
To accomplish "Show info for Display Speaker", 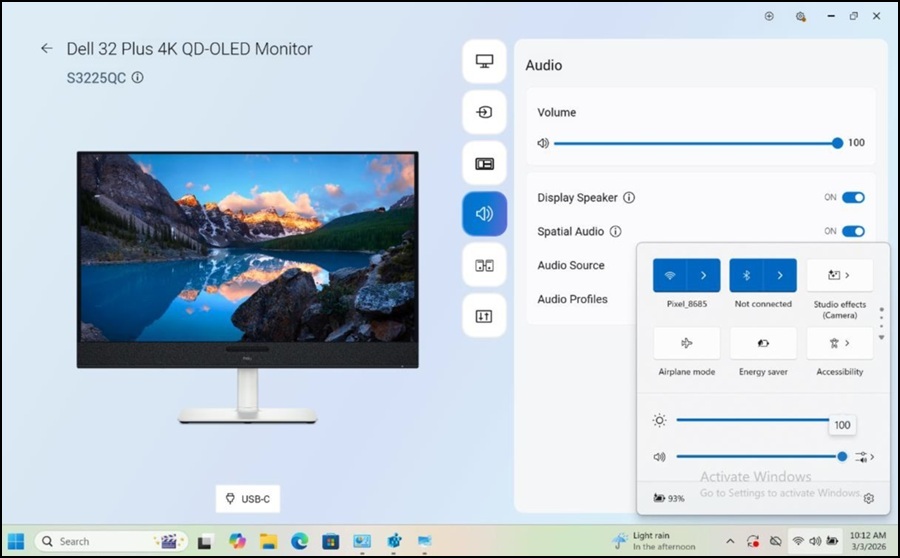I will 629,197.
